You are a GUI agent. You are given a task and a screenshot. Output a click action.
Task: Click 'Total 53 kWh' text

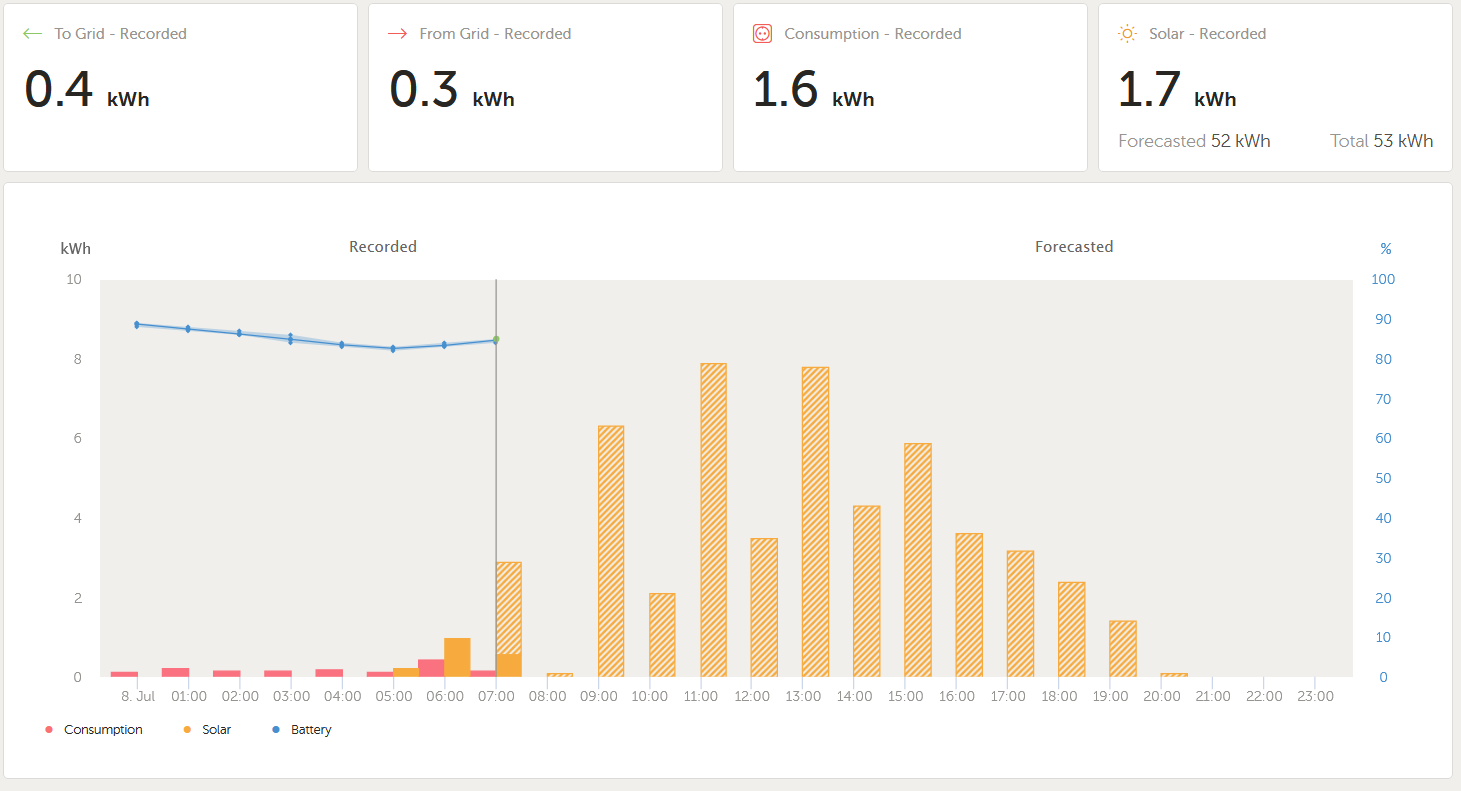click(1381, 141)
